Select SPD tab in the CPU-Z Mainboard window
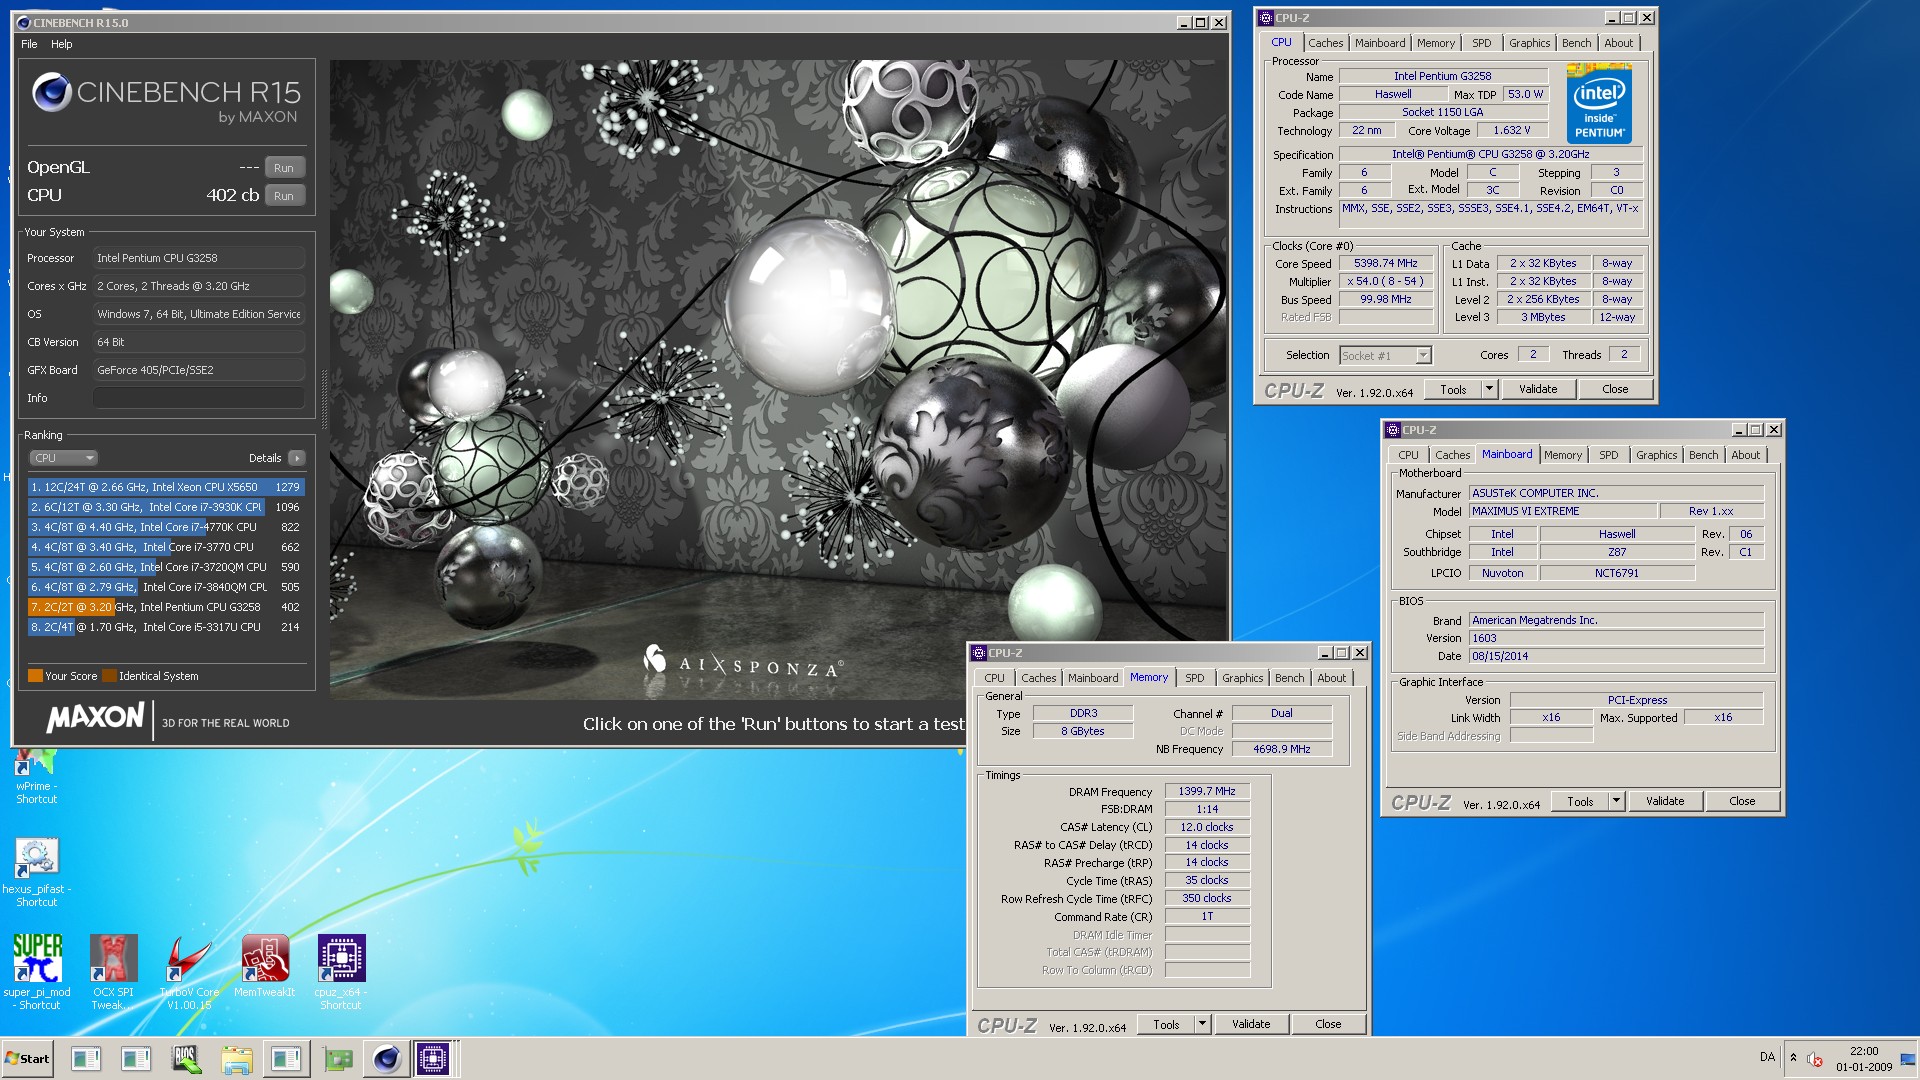Screen dimensions: 1920x1080 click(x=1608, y=455)
